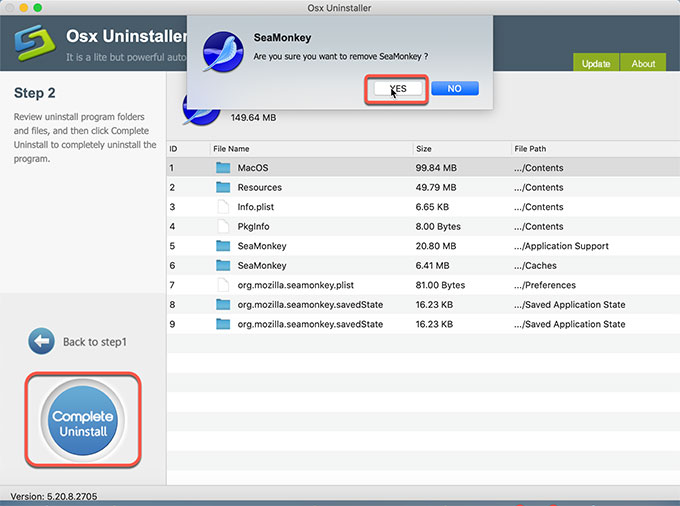The height and width of the screenshot is (506, 680).
Task: Select the Application Support SeaMonkey row
Action: tap(422, 246)
